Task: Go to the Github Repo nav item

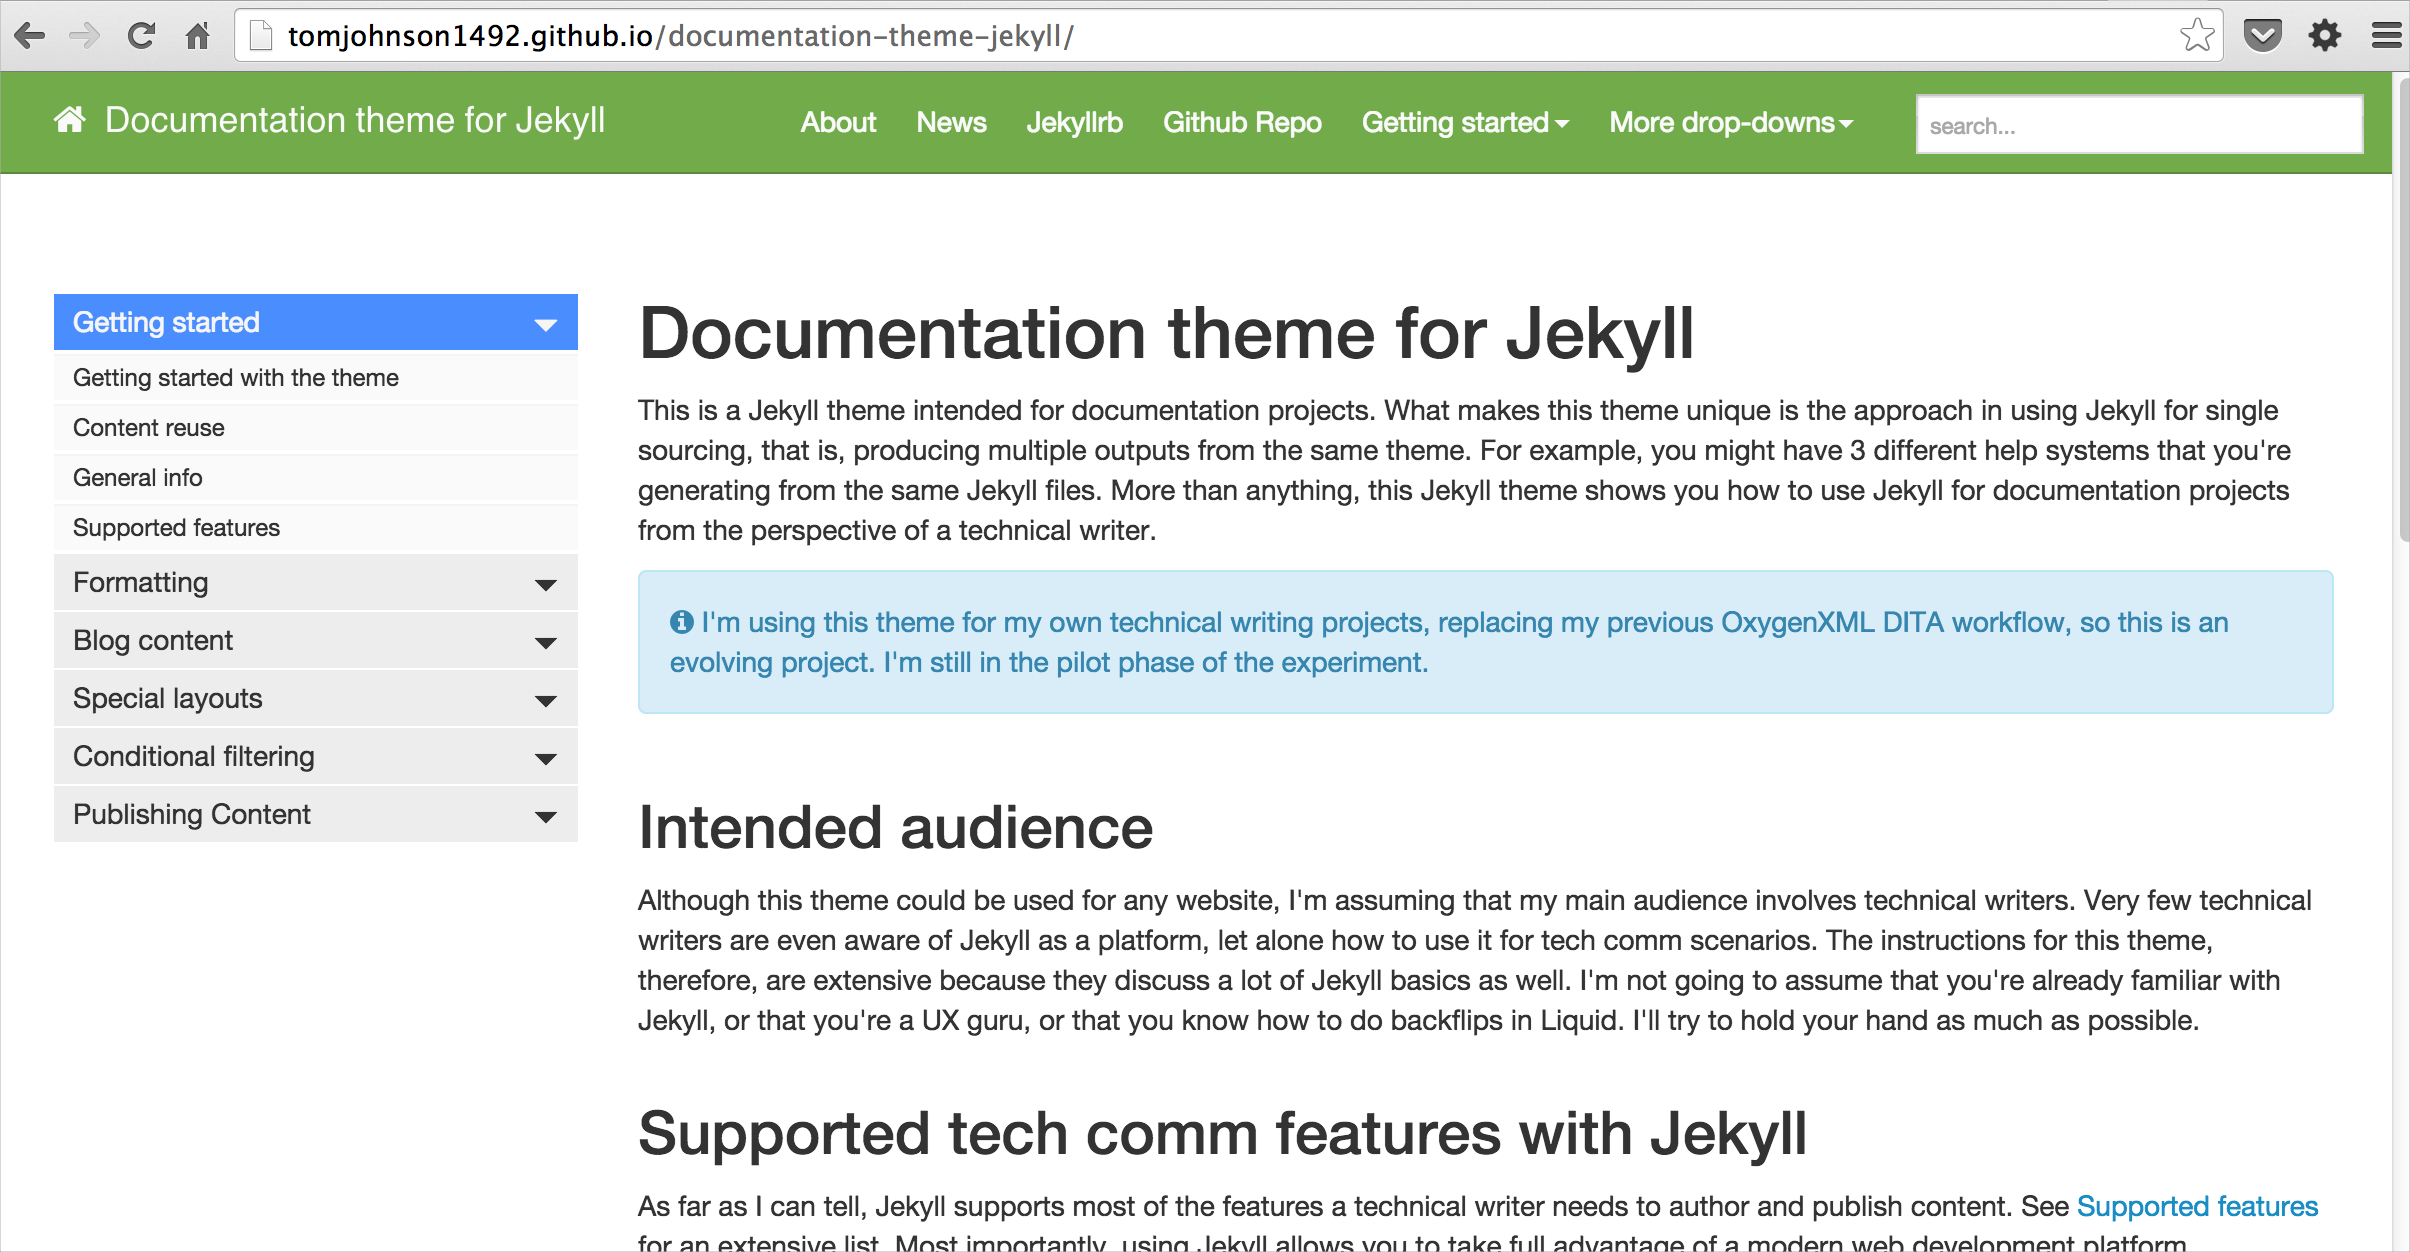Action: point(1242,122)
